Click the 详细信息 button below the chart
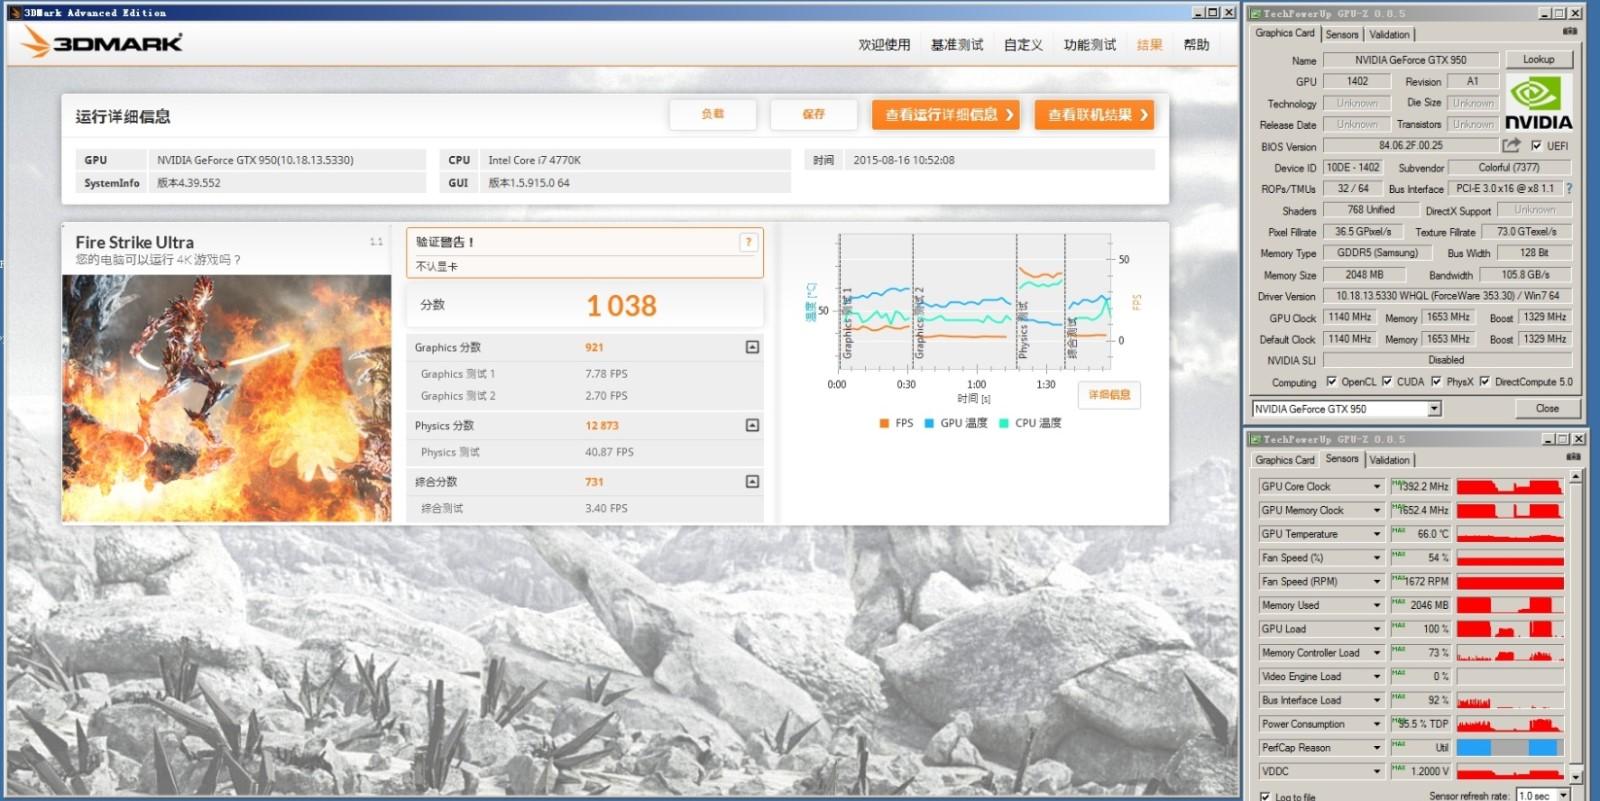Viewport: 1600px width, 801px height. [x=1109, y=395]
